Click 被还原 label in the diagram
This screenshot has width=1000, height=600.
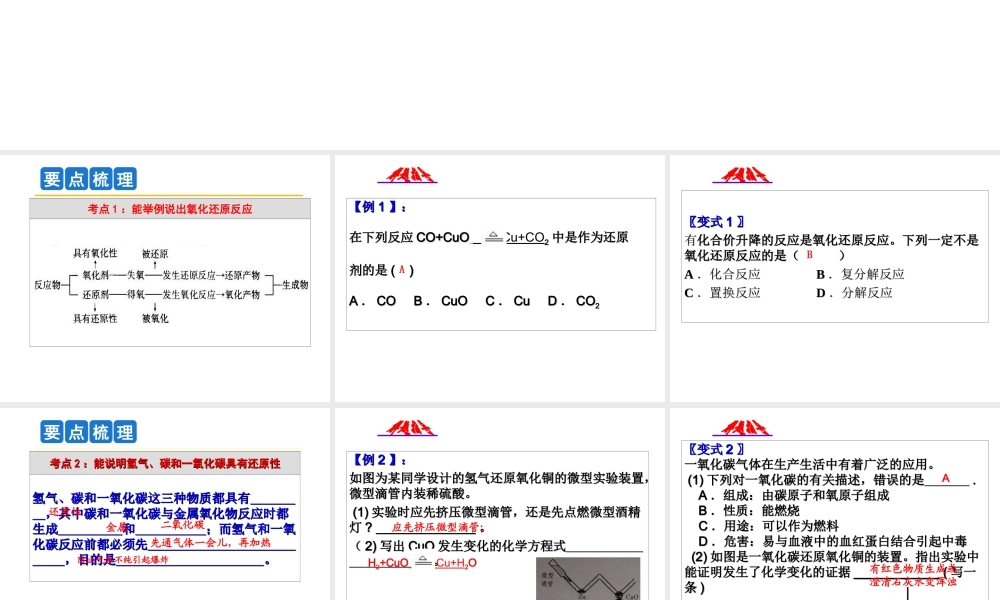point(155,254)
